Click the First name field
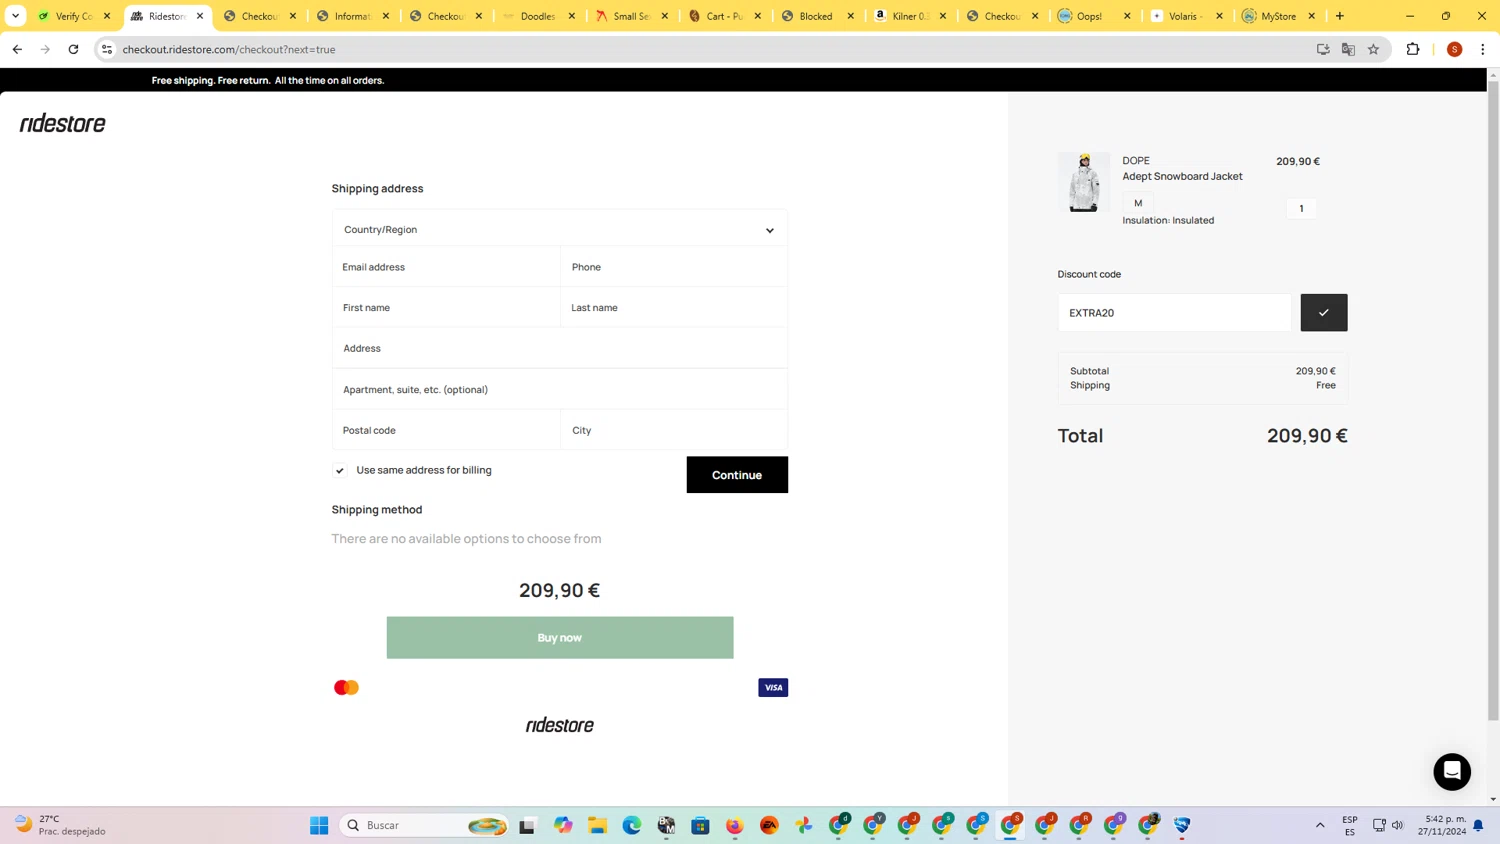The width and height of the screenshot is (1500, 844). coord(446,307)
